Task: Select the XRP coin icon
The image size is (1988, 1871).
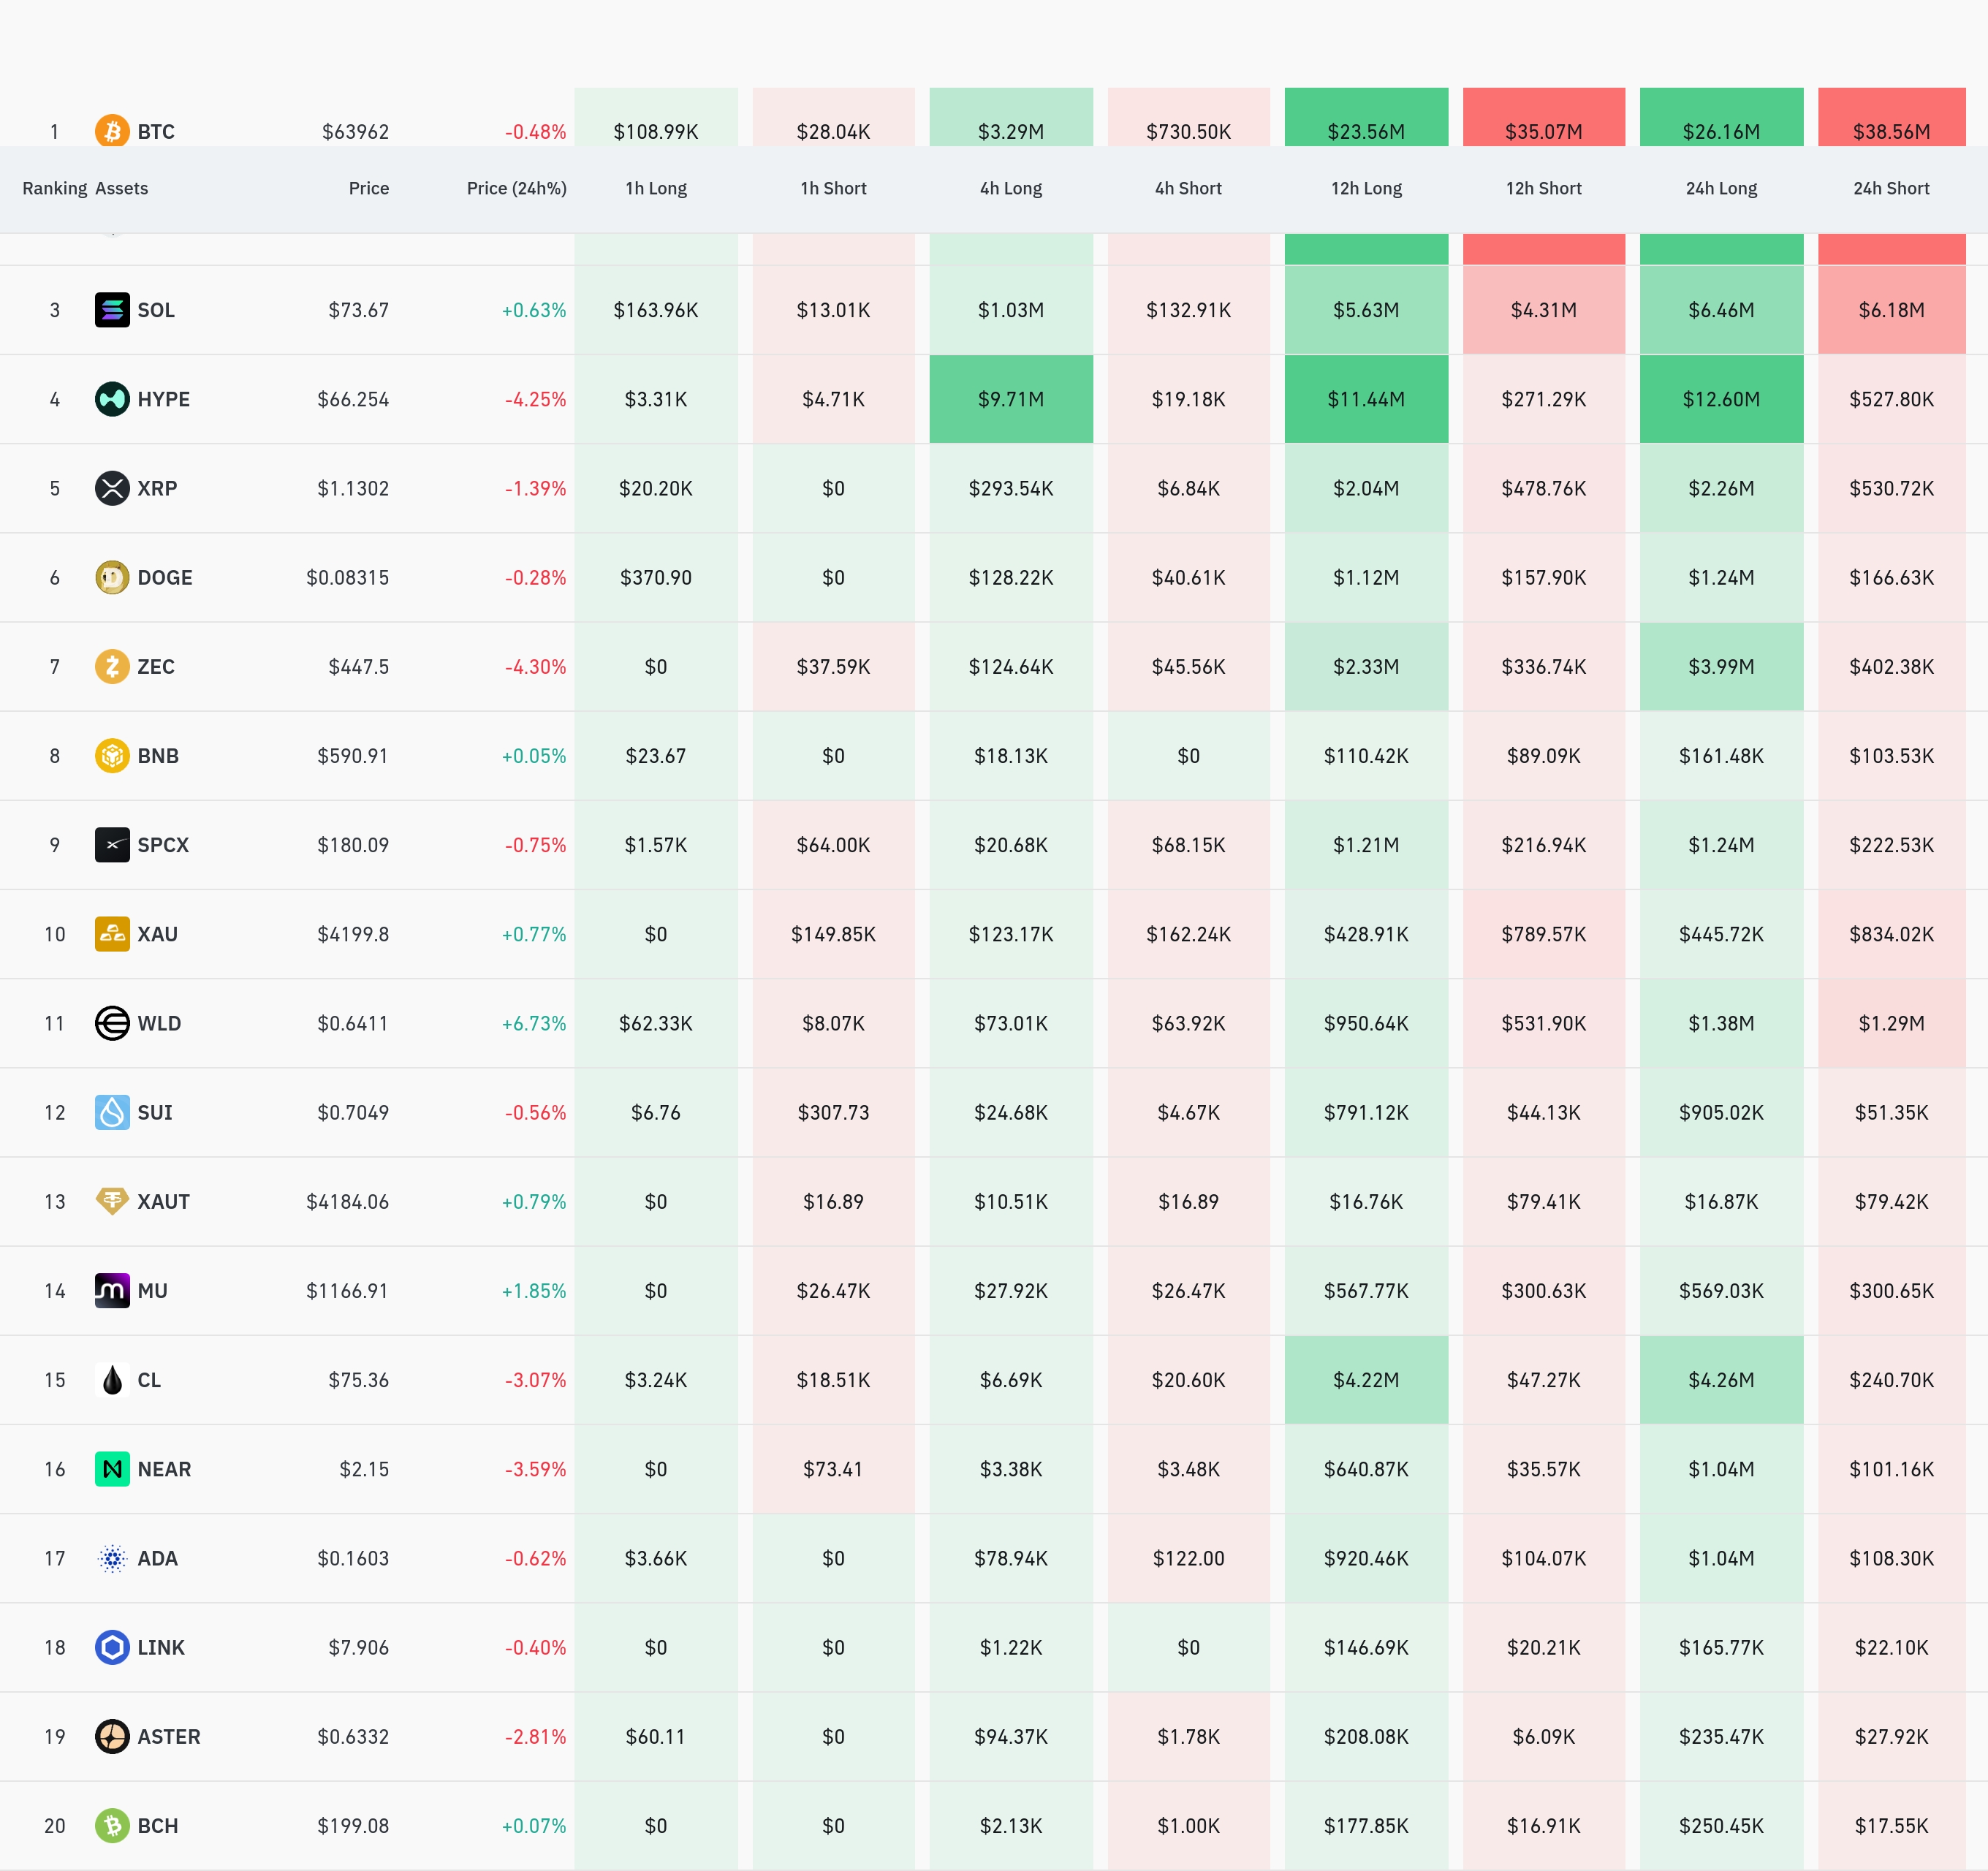Action: tap(112, 488)
